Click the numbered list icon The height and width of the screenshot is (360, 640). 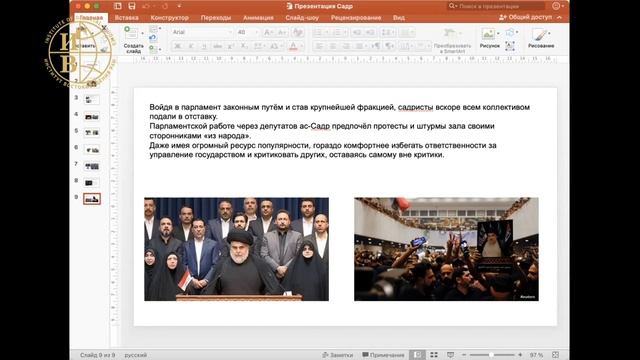(x=337, y=32)
